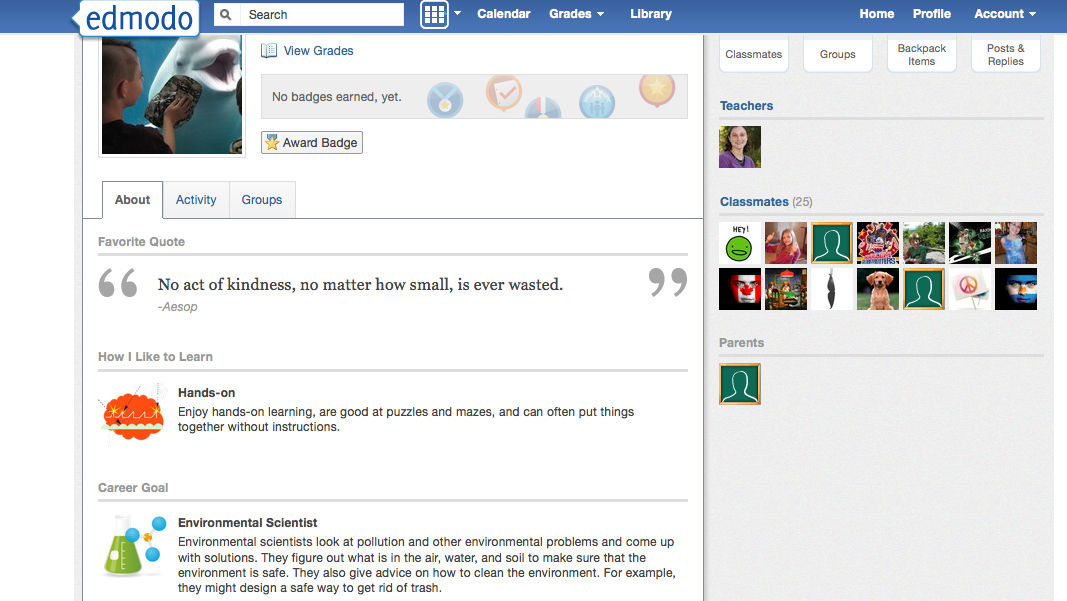Screen dimensions: 1067x601
Task: Switch to the Groups profile tab
Action: pyautogui.click(x=262, y=200)
